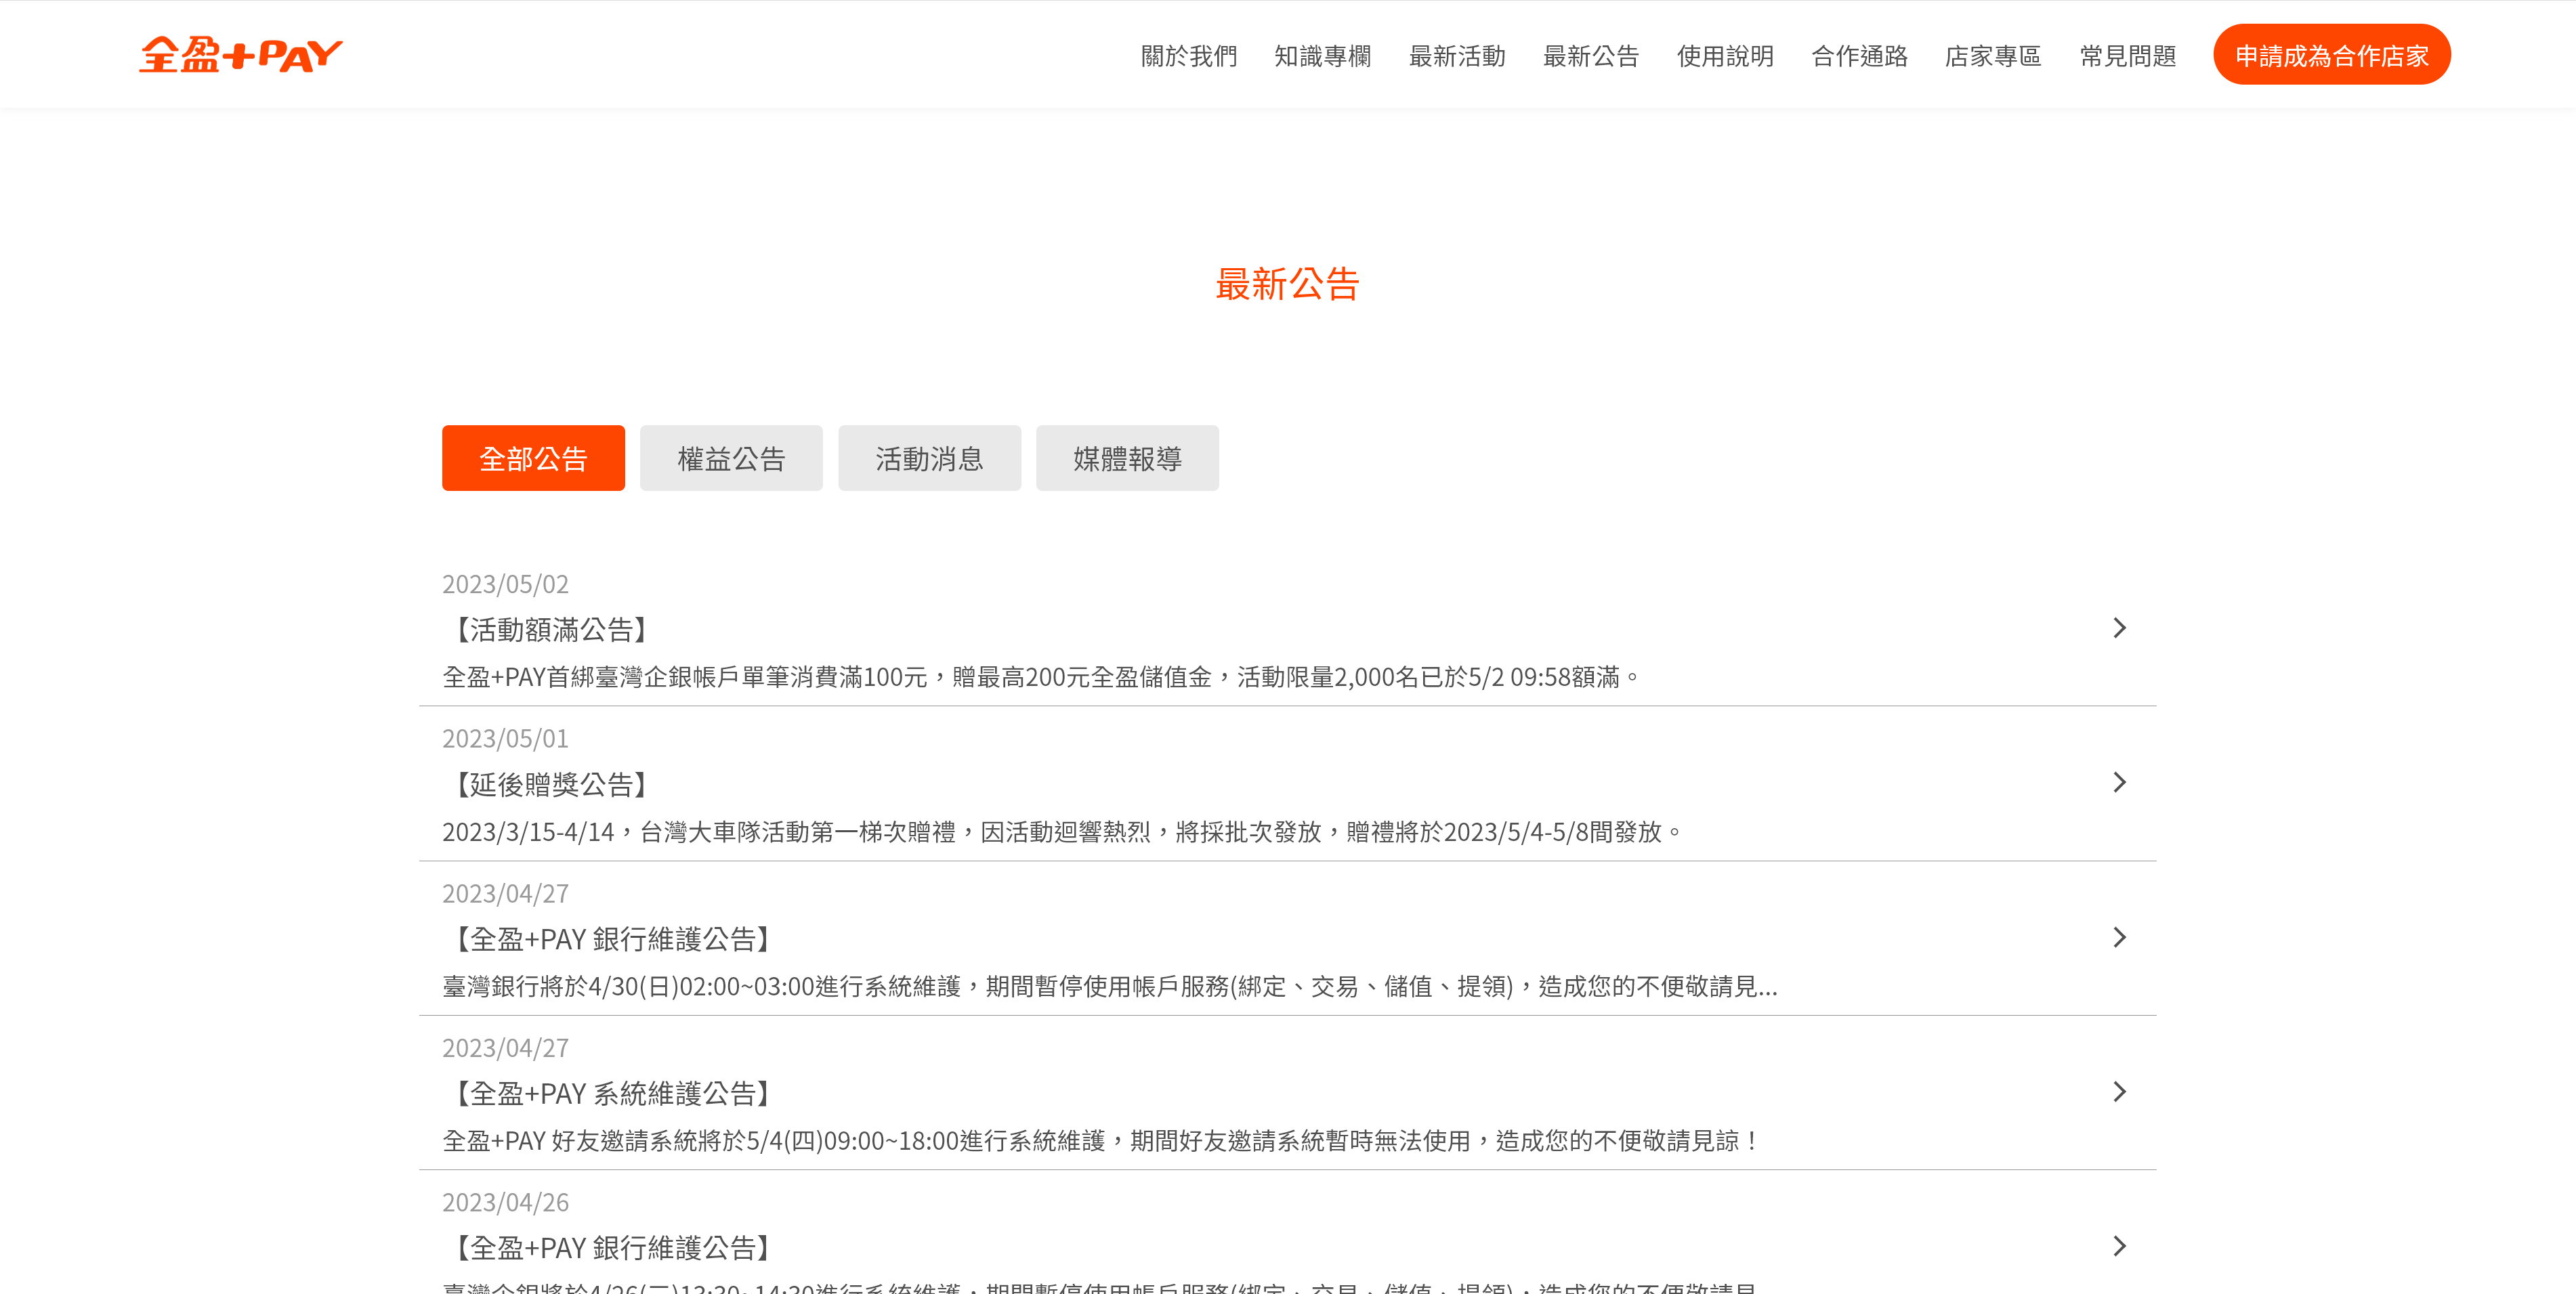Click the 最新公告 page heading
This screenshot has width=2576, height=1294.
(x=1288, y=284)
